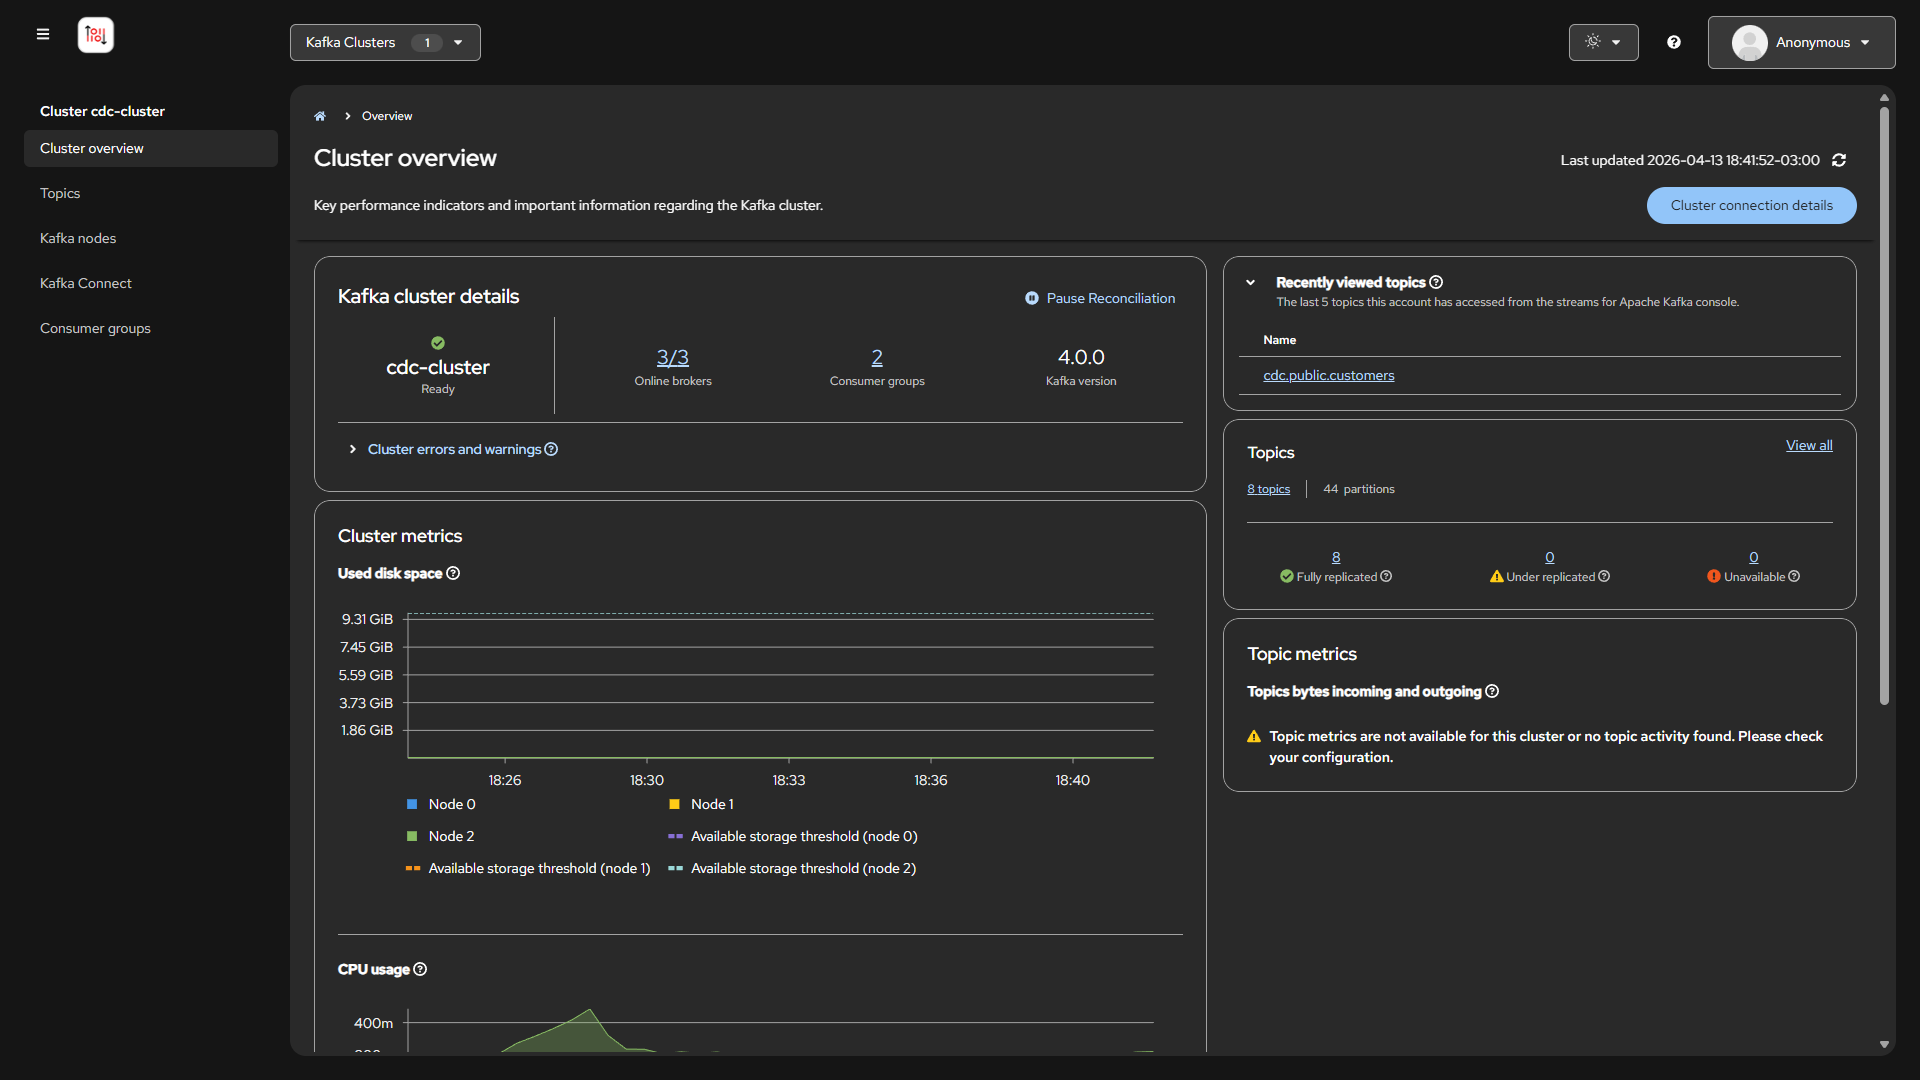Refresh the last updated timestamp
This screenshot has width=1920, height=1080.
click(x=1839, y=160)
